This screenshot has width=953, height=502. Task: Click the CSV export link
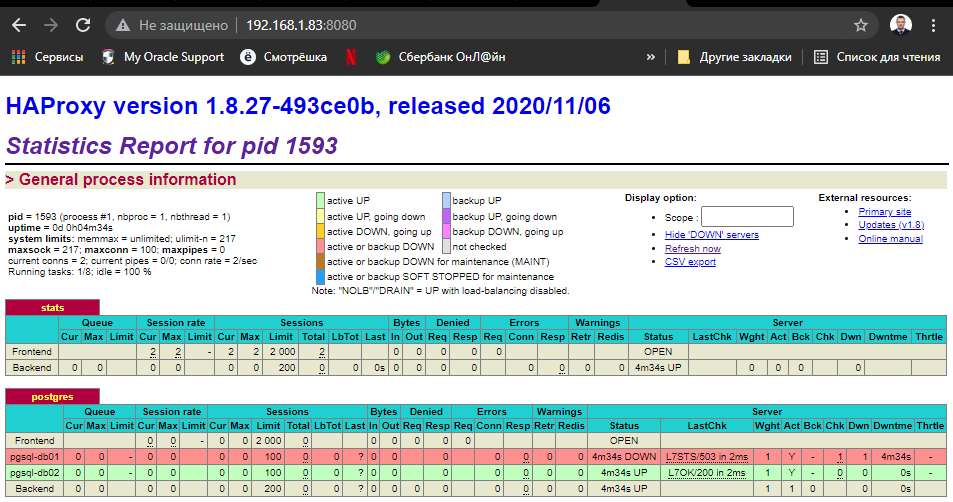690,262
